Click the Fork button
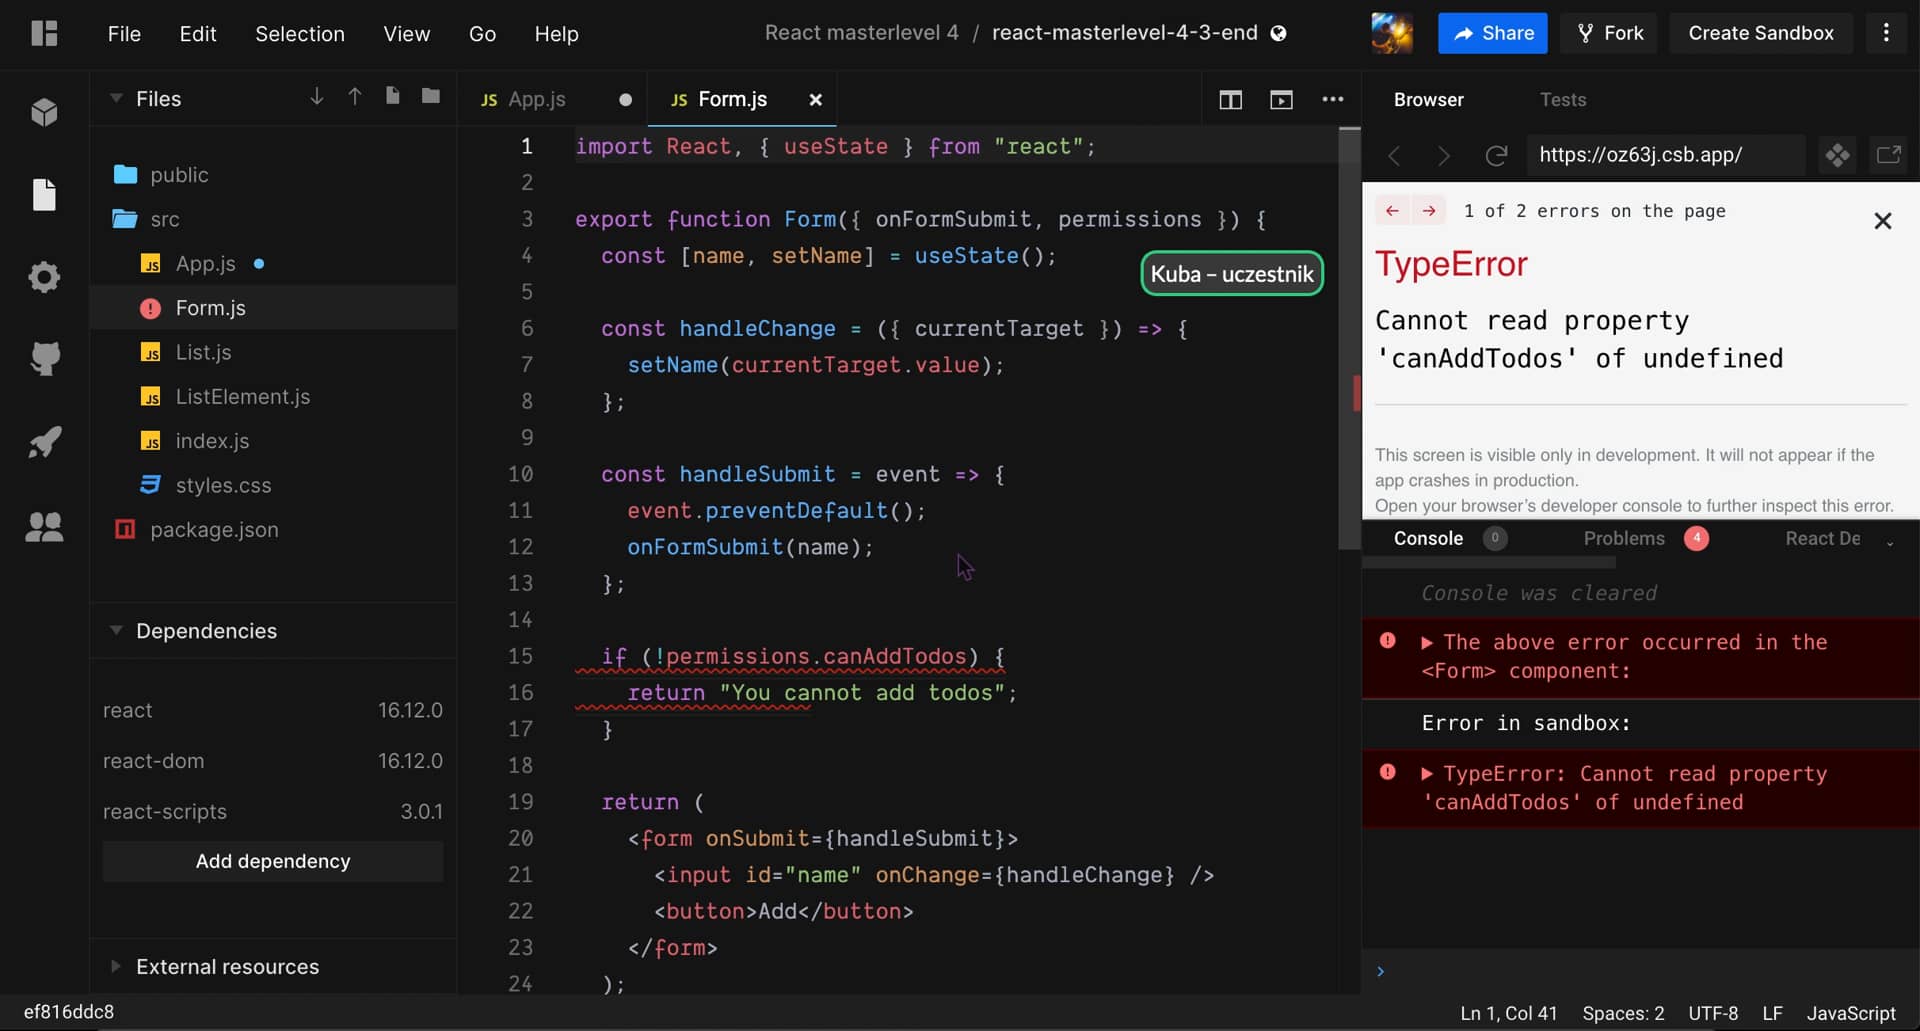The image size is (1920, 1031). click(x=1610, y=33)
